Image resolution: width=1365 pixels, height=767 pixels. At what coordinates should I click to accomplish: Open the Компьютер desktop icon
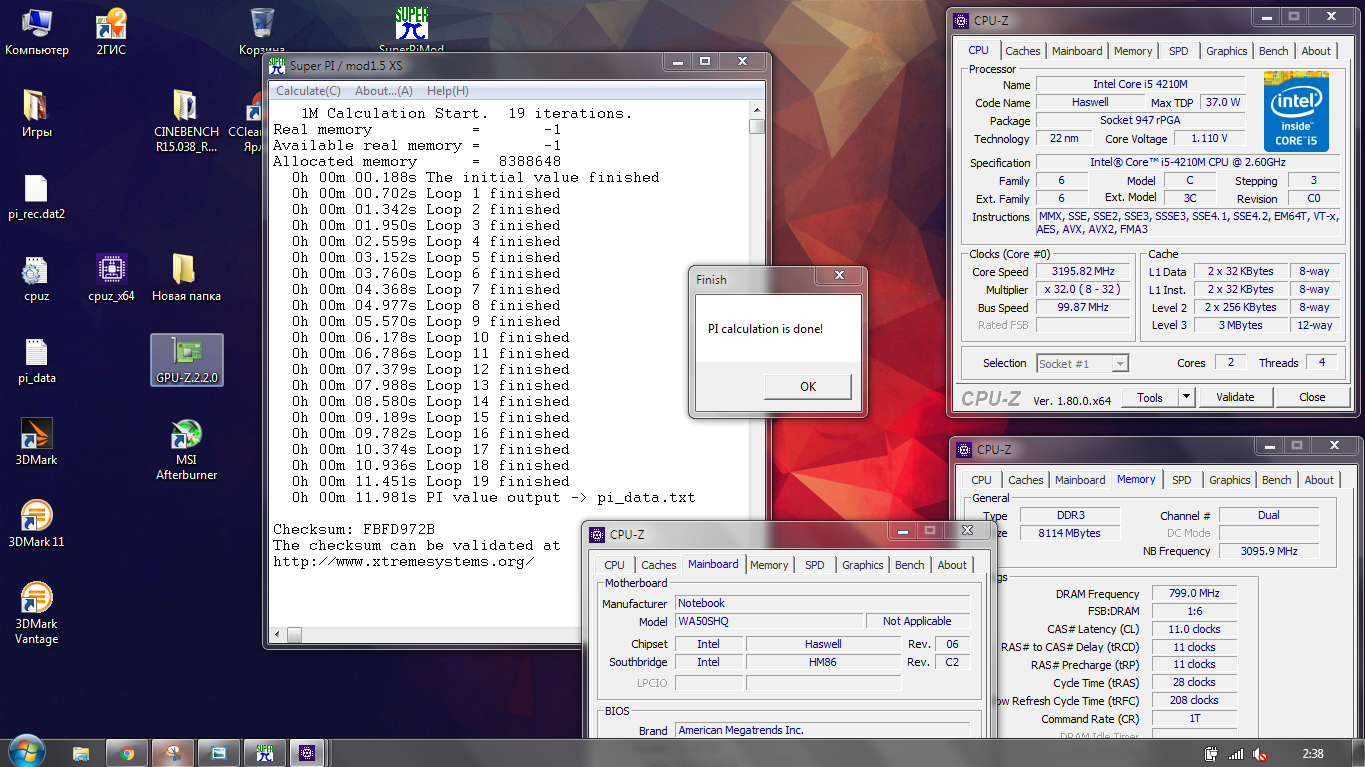(37, 30)
